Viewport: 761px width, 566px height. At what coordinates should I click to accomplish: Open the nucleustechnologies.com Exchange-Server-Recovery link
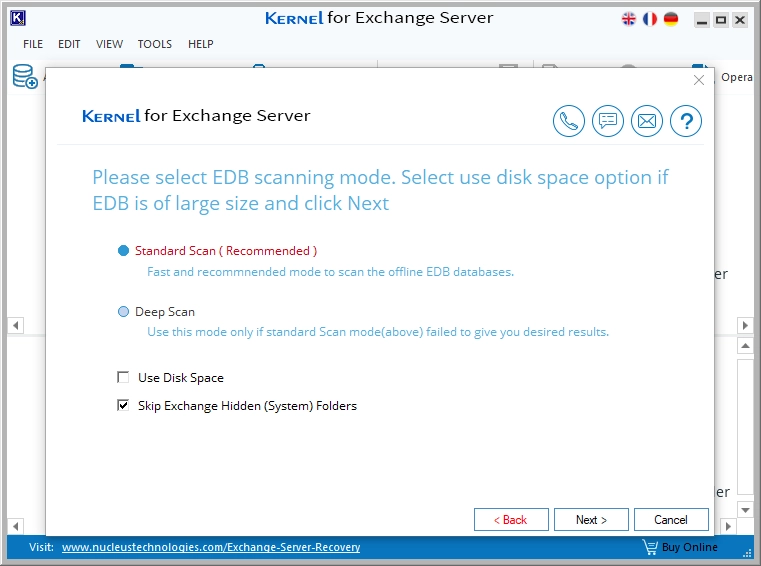pos(211,547)
